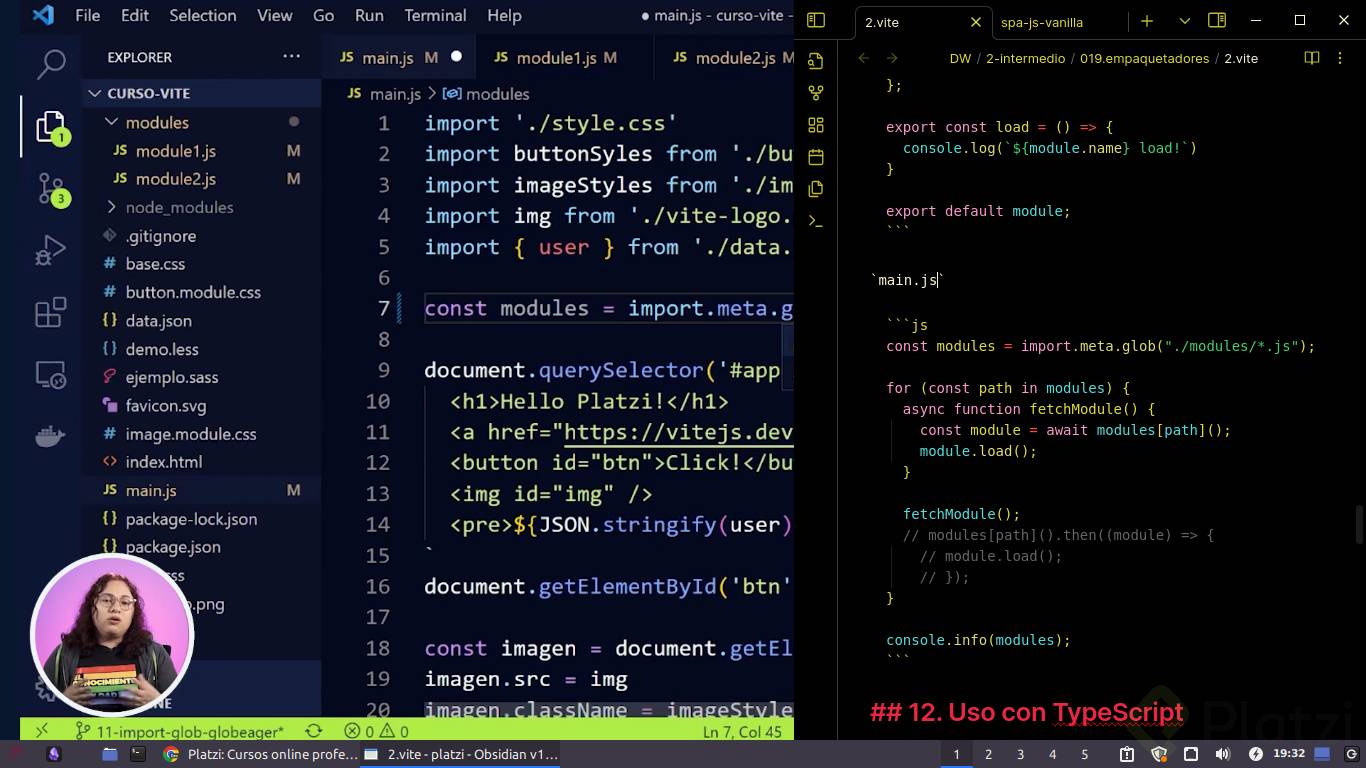1366x768 pixels.
Task: Click the remote window indicator in the status bar
Action: 41,731
